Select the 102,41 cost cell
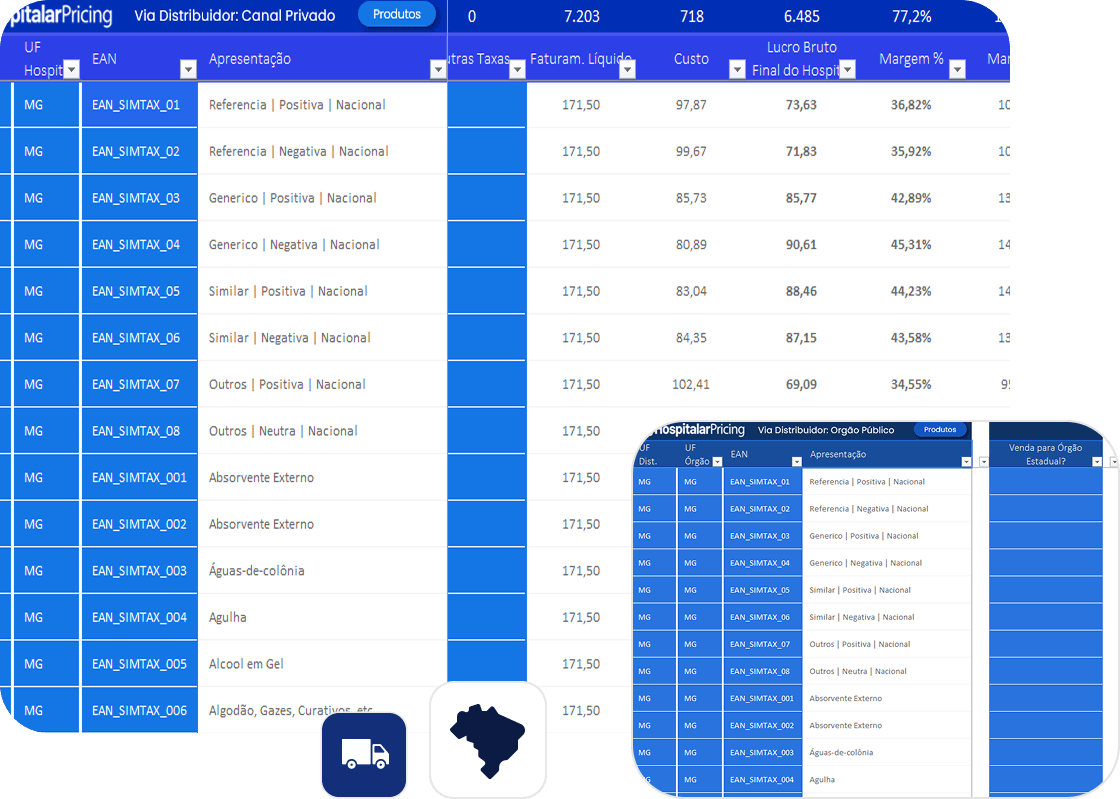 tap(690, 384)
